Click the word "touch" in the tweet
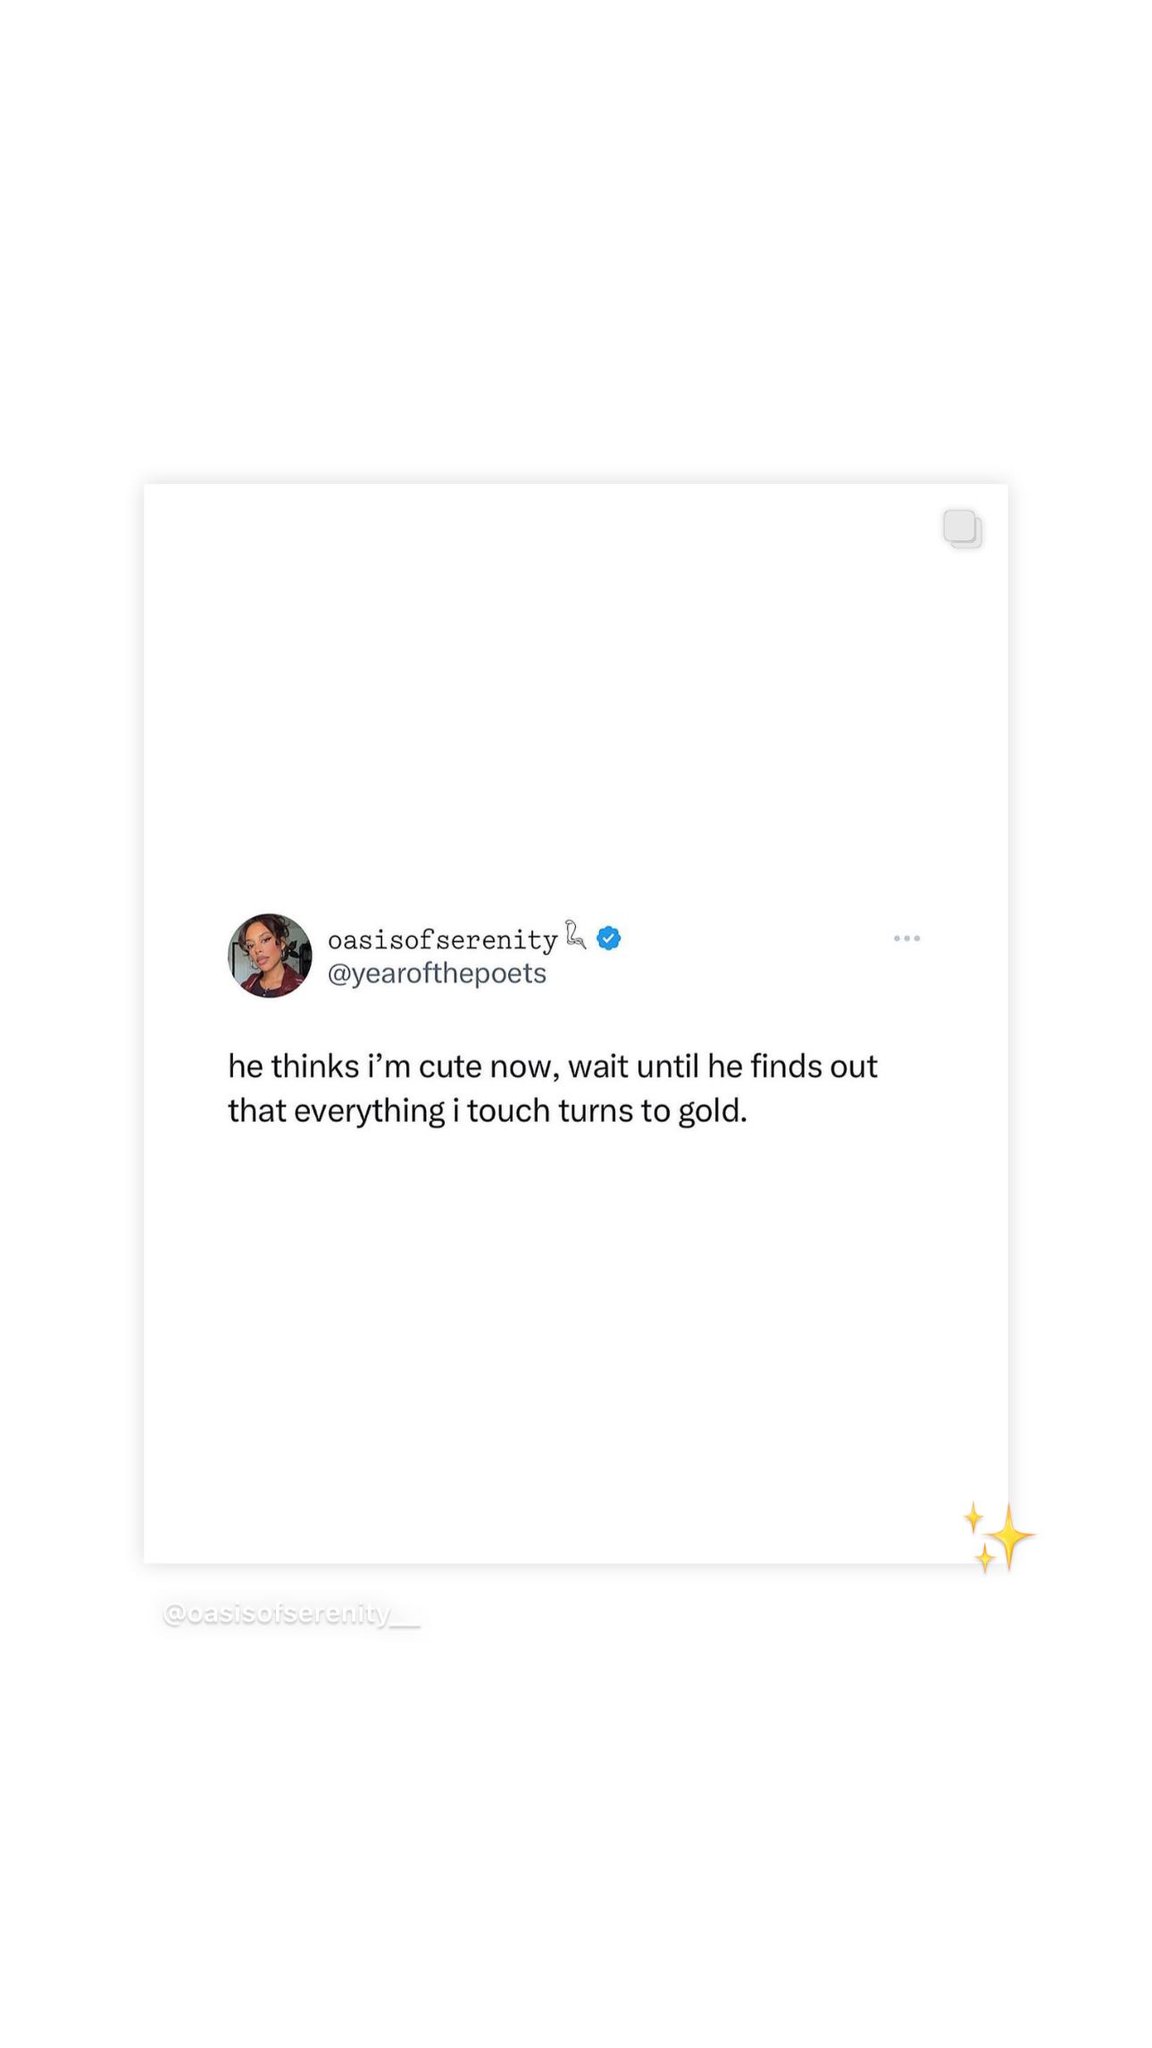Screen dimensions: 1152x2048 pos(508,1111)
